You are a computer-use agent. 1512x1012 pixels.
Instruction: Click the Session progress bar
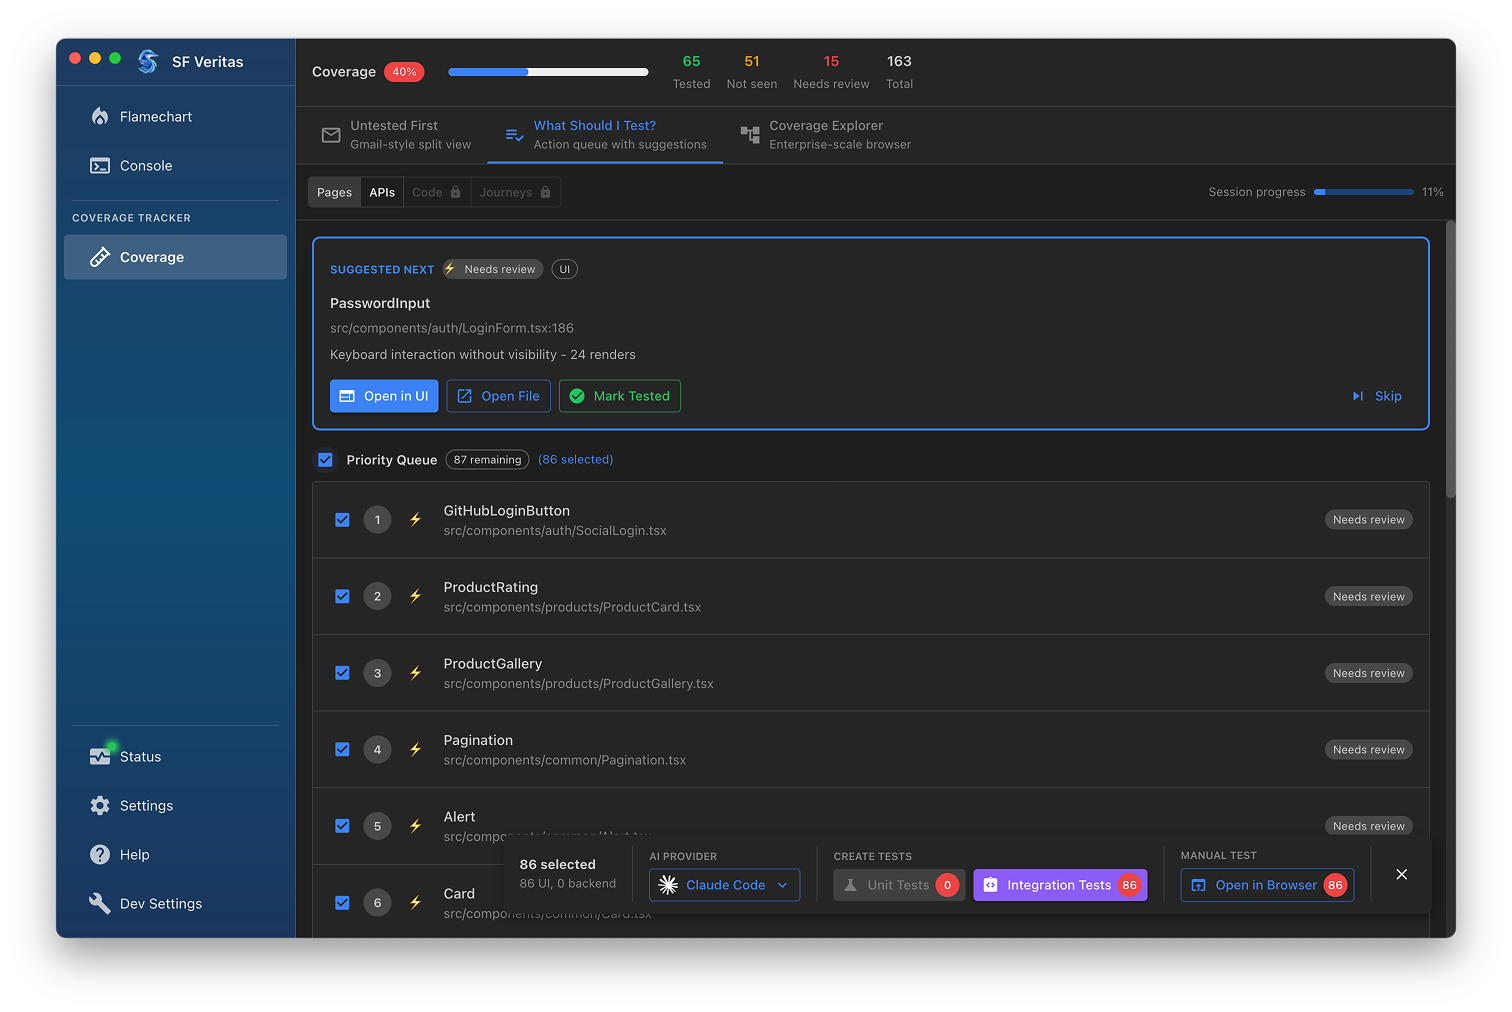[1364, 191]
